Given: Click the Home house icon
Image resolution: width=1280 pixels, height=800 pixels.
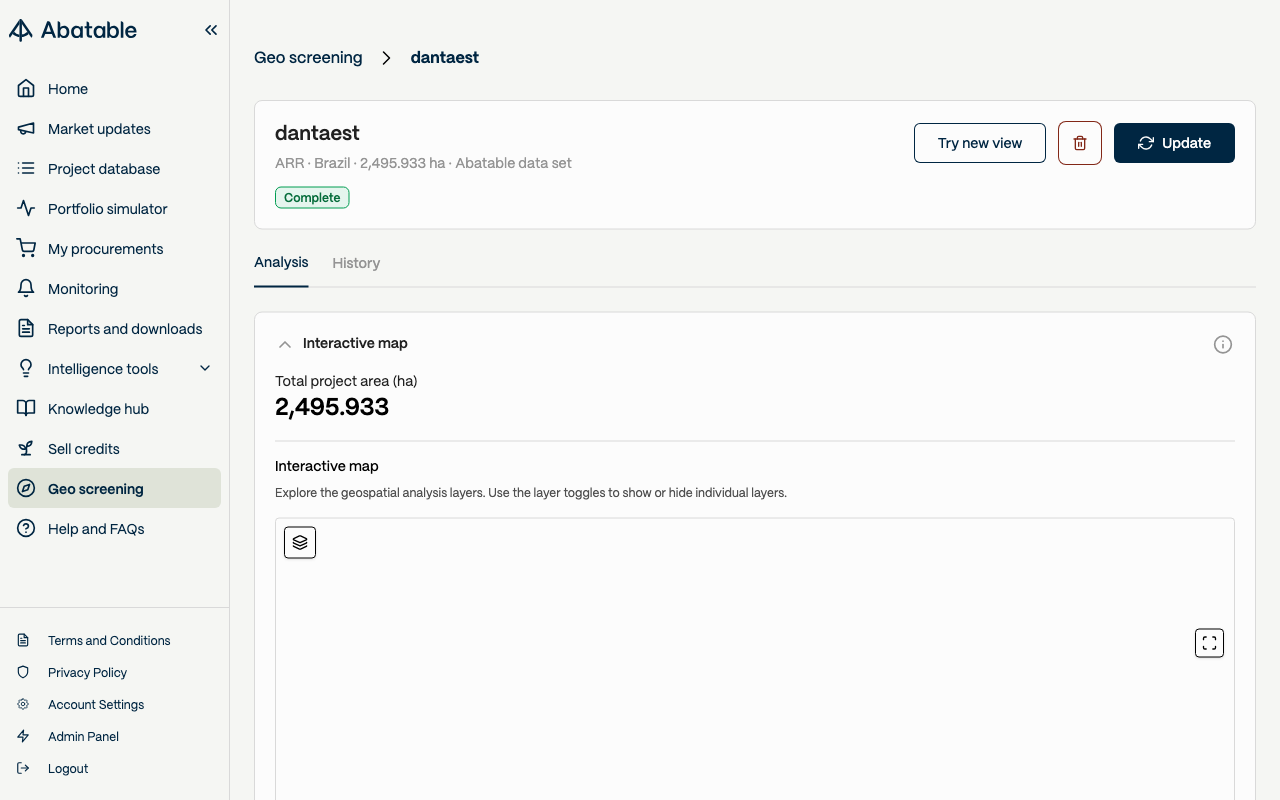Looking at the screenshot, I should (26, 89).
